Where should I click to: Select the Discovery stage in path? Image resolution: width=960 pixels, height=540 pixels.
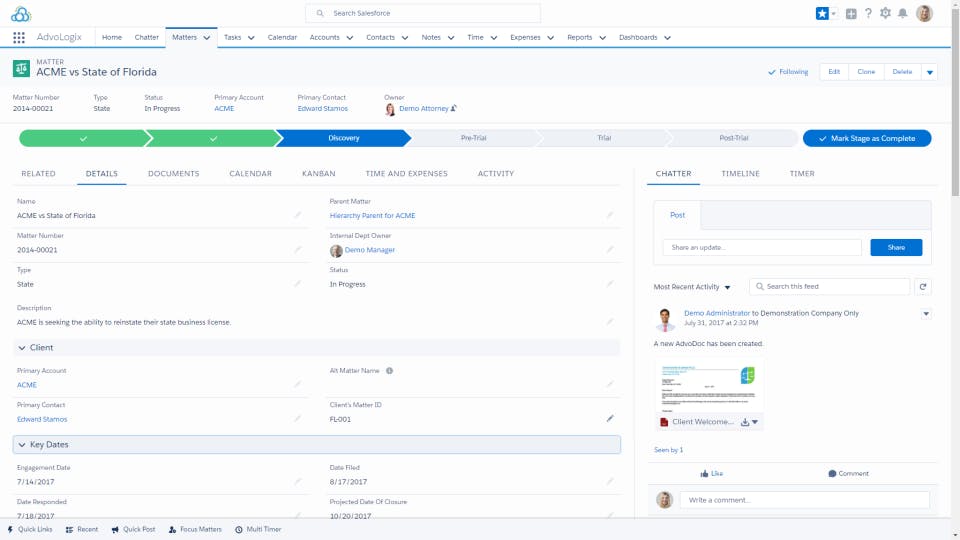pos(343,138)
